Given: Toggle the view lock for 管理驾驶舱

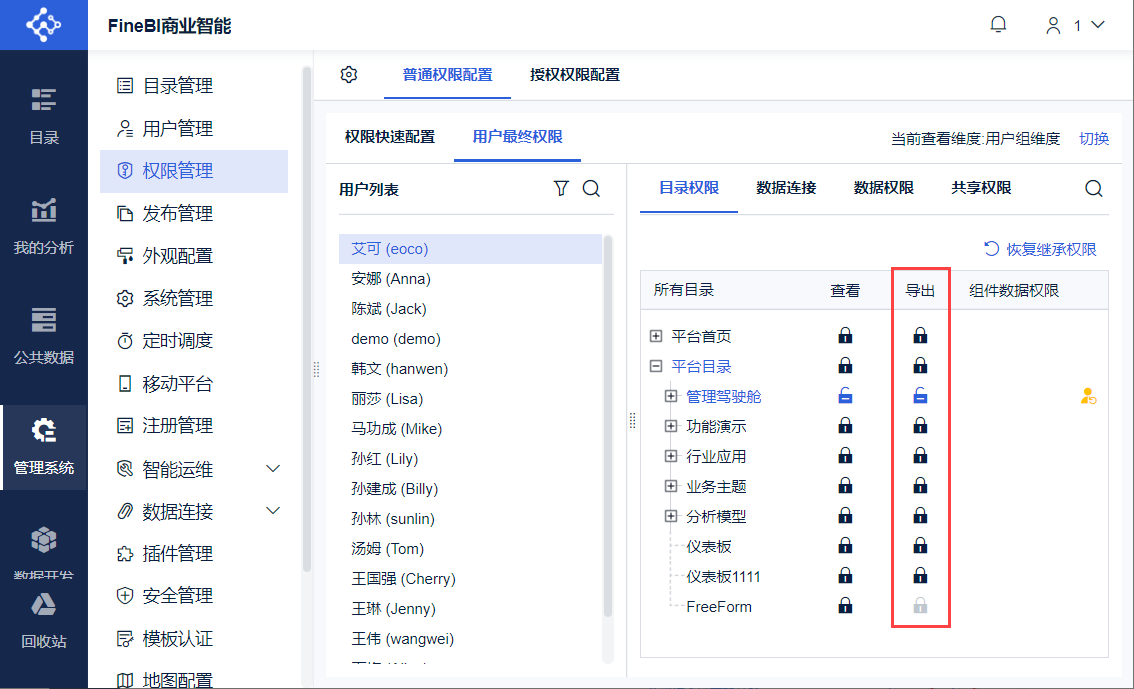Looking at the screenshot, I should (x=845, y=396).
